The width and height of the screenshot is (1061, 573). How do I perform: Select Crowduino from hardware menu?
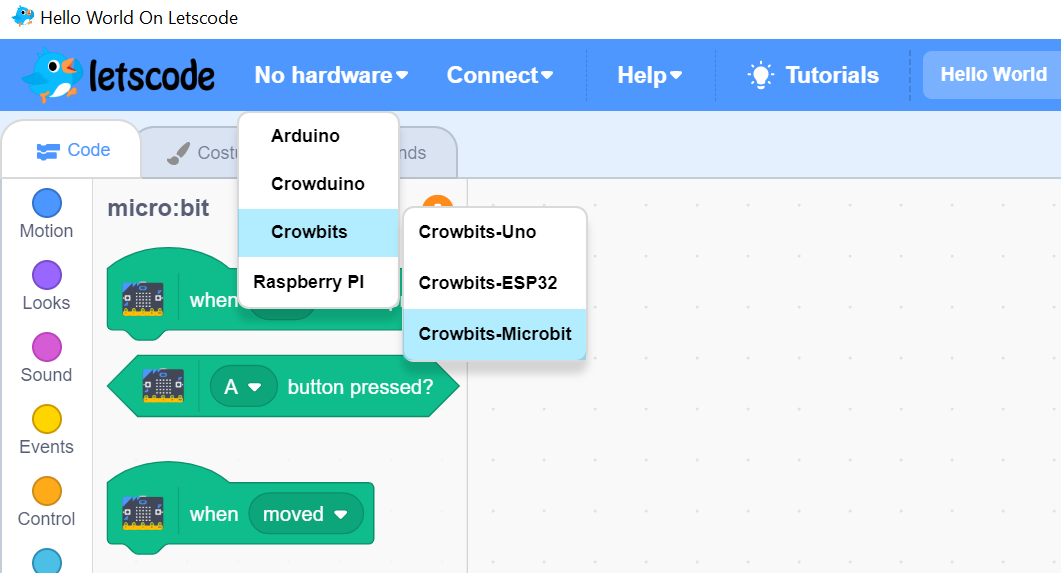(319, 184)
